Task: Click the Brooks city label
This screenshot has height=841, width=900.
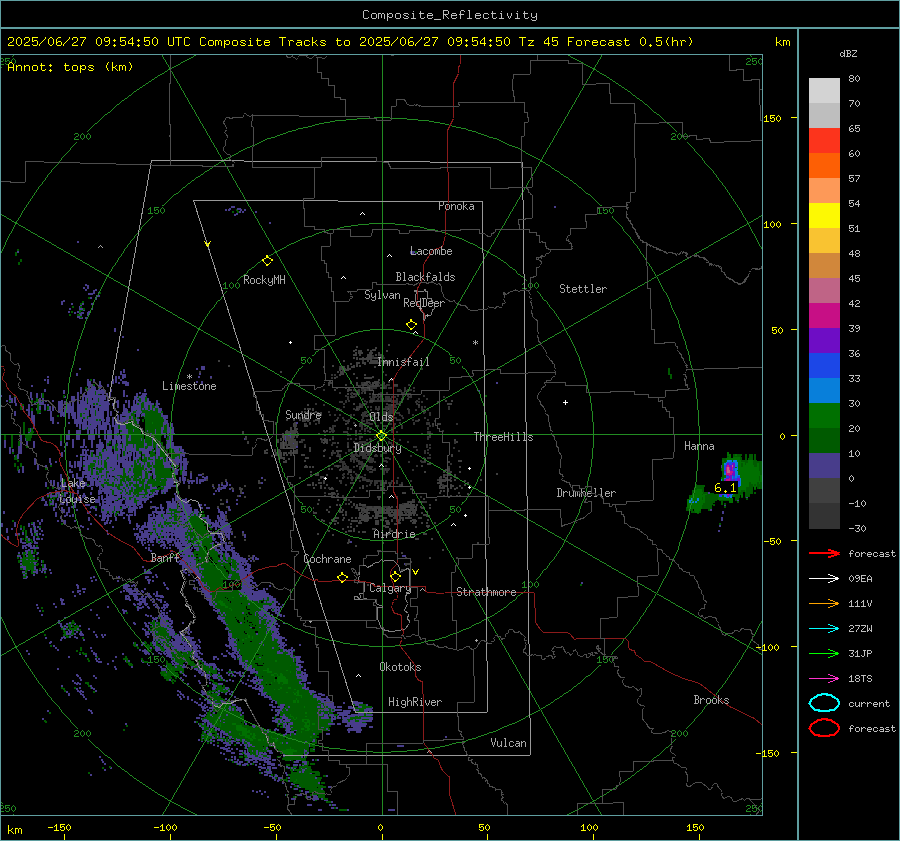Action: point(711,700)
